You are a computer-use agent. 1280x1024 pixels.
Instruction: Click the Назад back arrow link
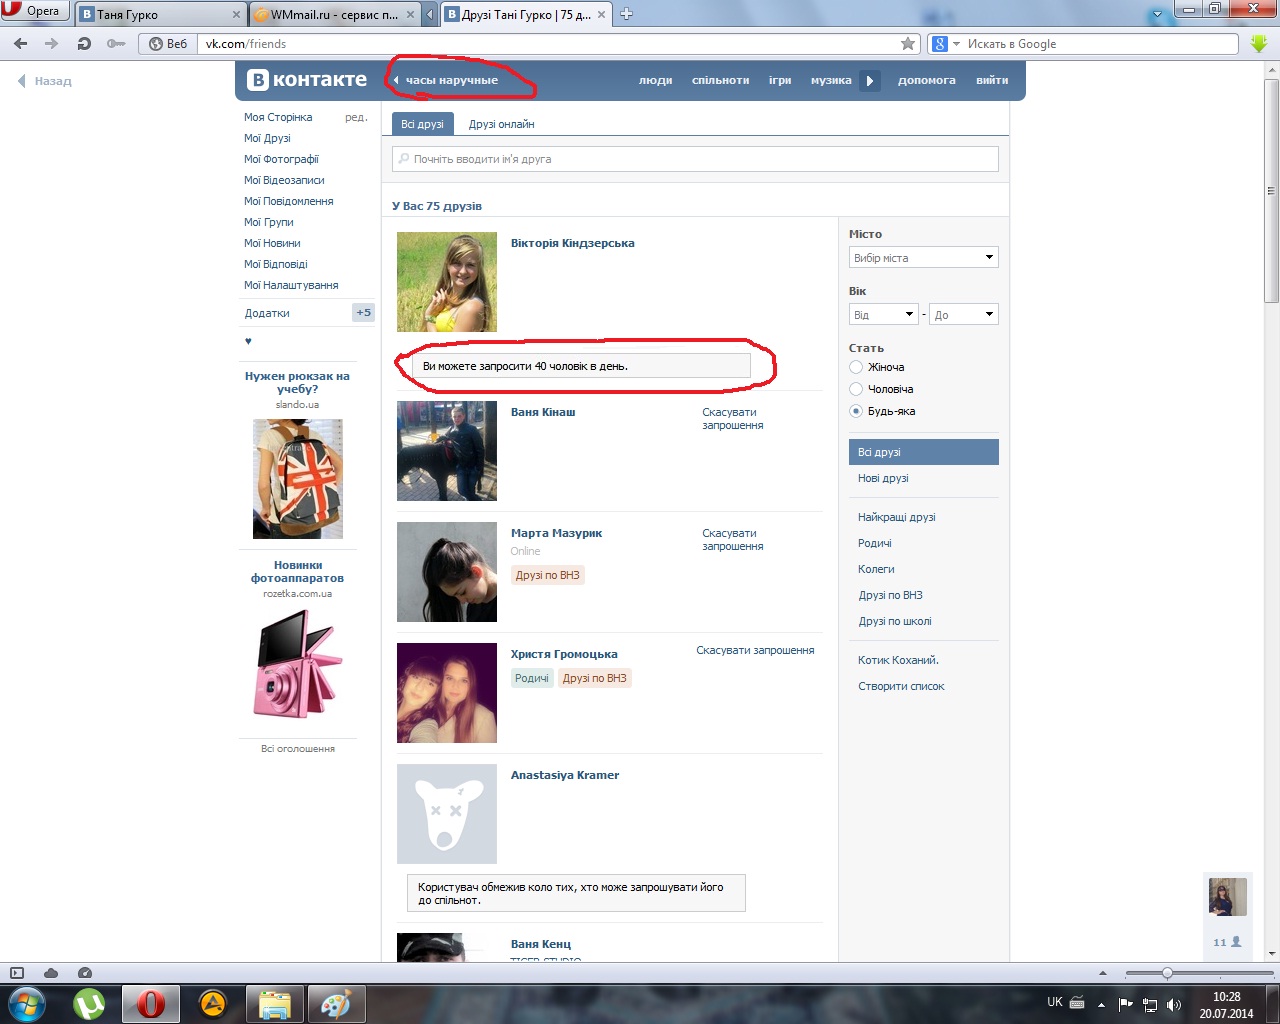click(45, 81)
